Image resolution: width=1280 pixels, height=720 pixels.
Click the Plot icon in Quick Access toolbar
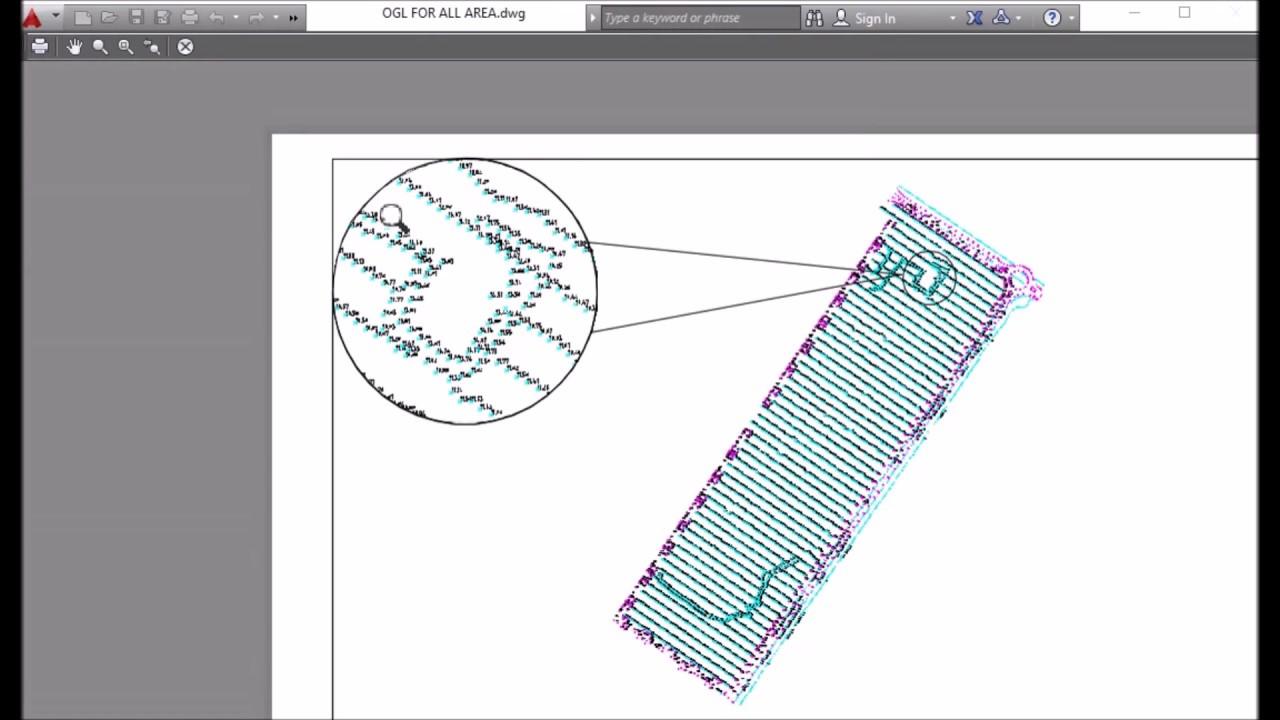190,17
